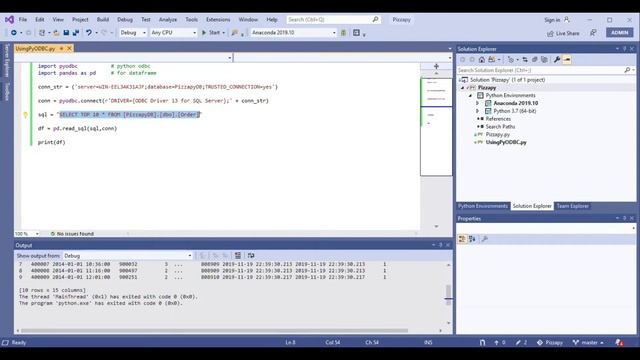Viewport: 640px width, 360px height.
Task: Click the interactive window icon in toolbar
Action: pyautogui.click(x=356, y=33)
